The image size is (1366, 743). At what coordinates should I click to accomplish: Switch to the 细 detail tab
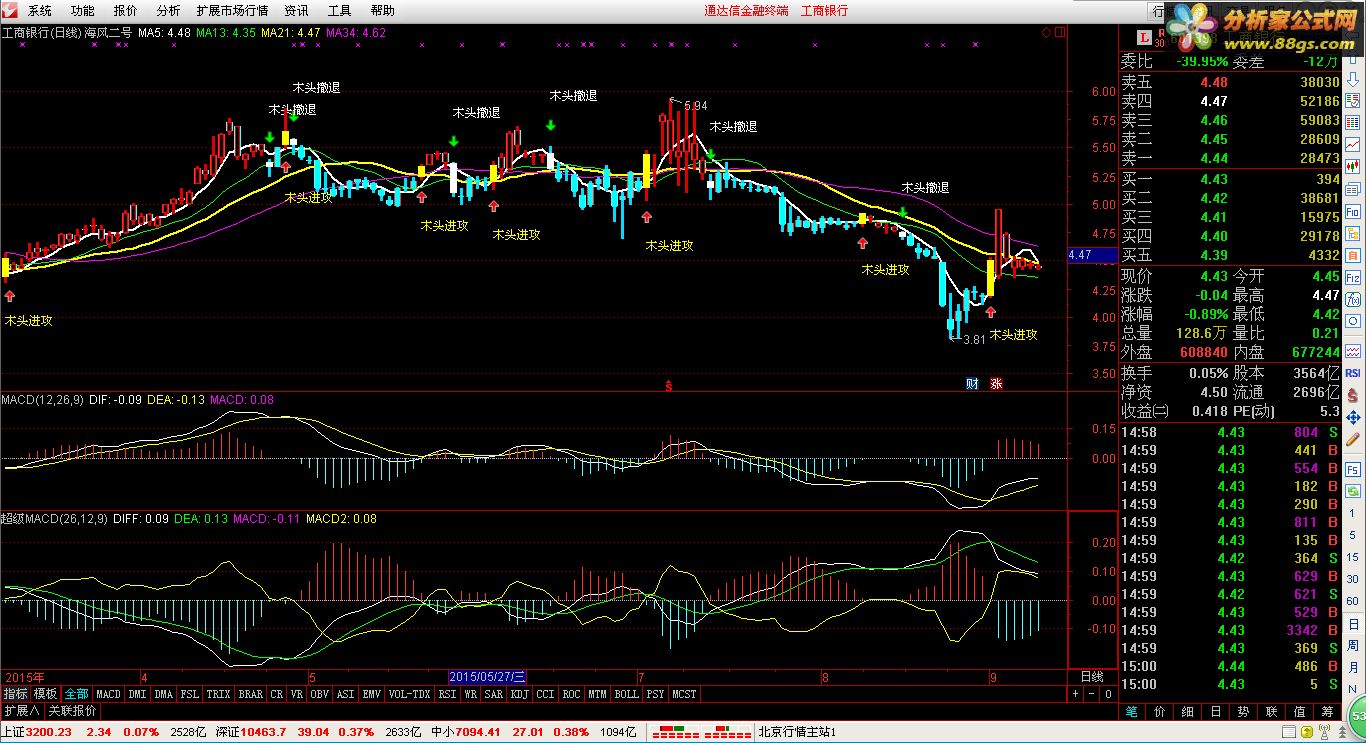pyautogui.click(x=1188, y=712)
